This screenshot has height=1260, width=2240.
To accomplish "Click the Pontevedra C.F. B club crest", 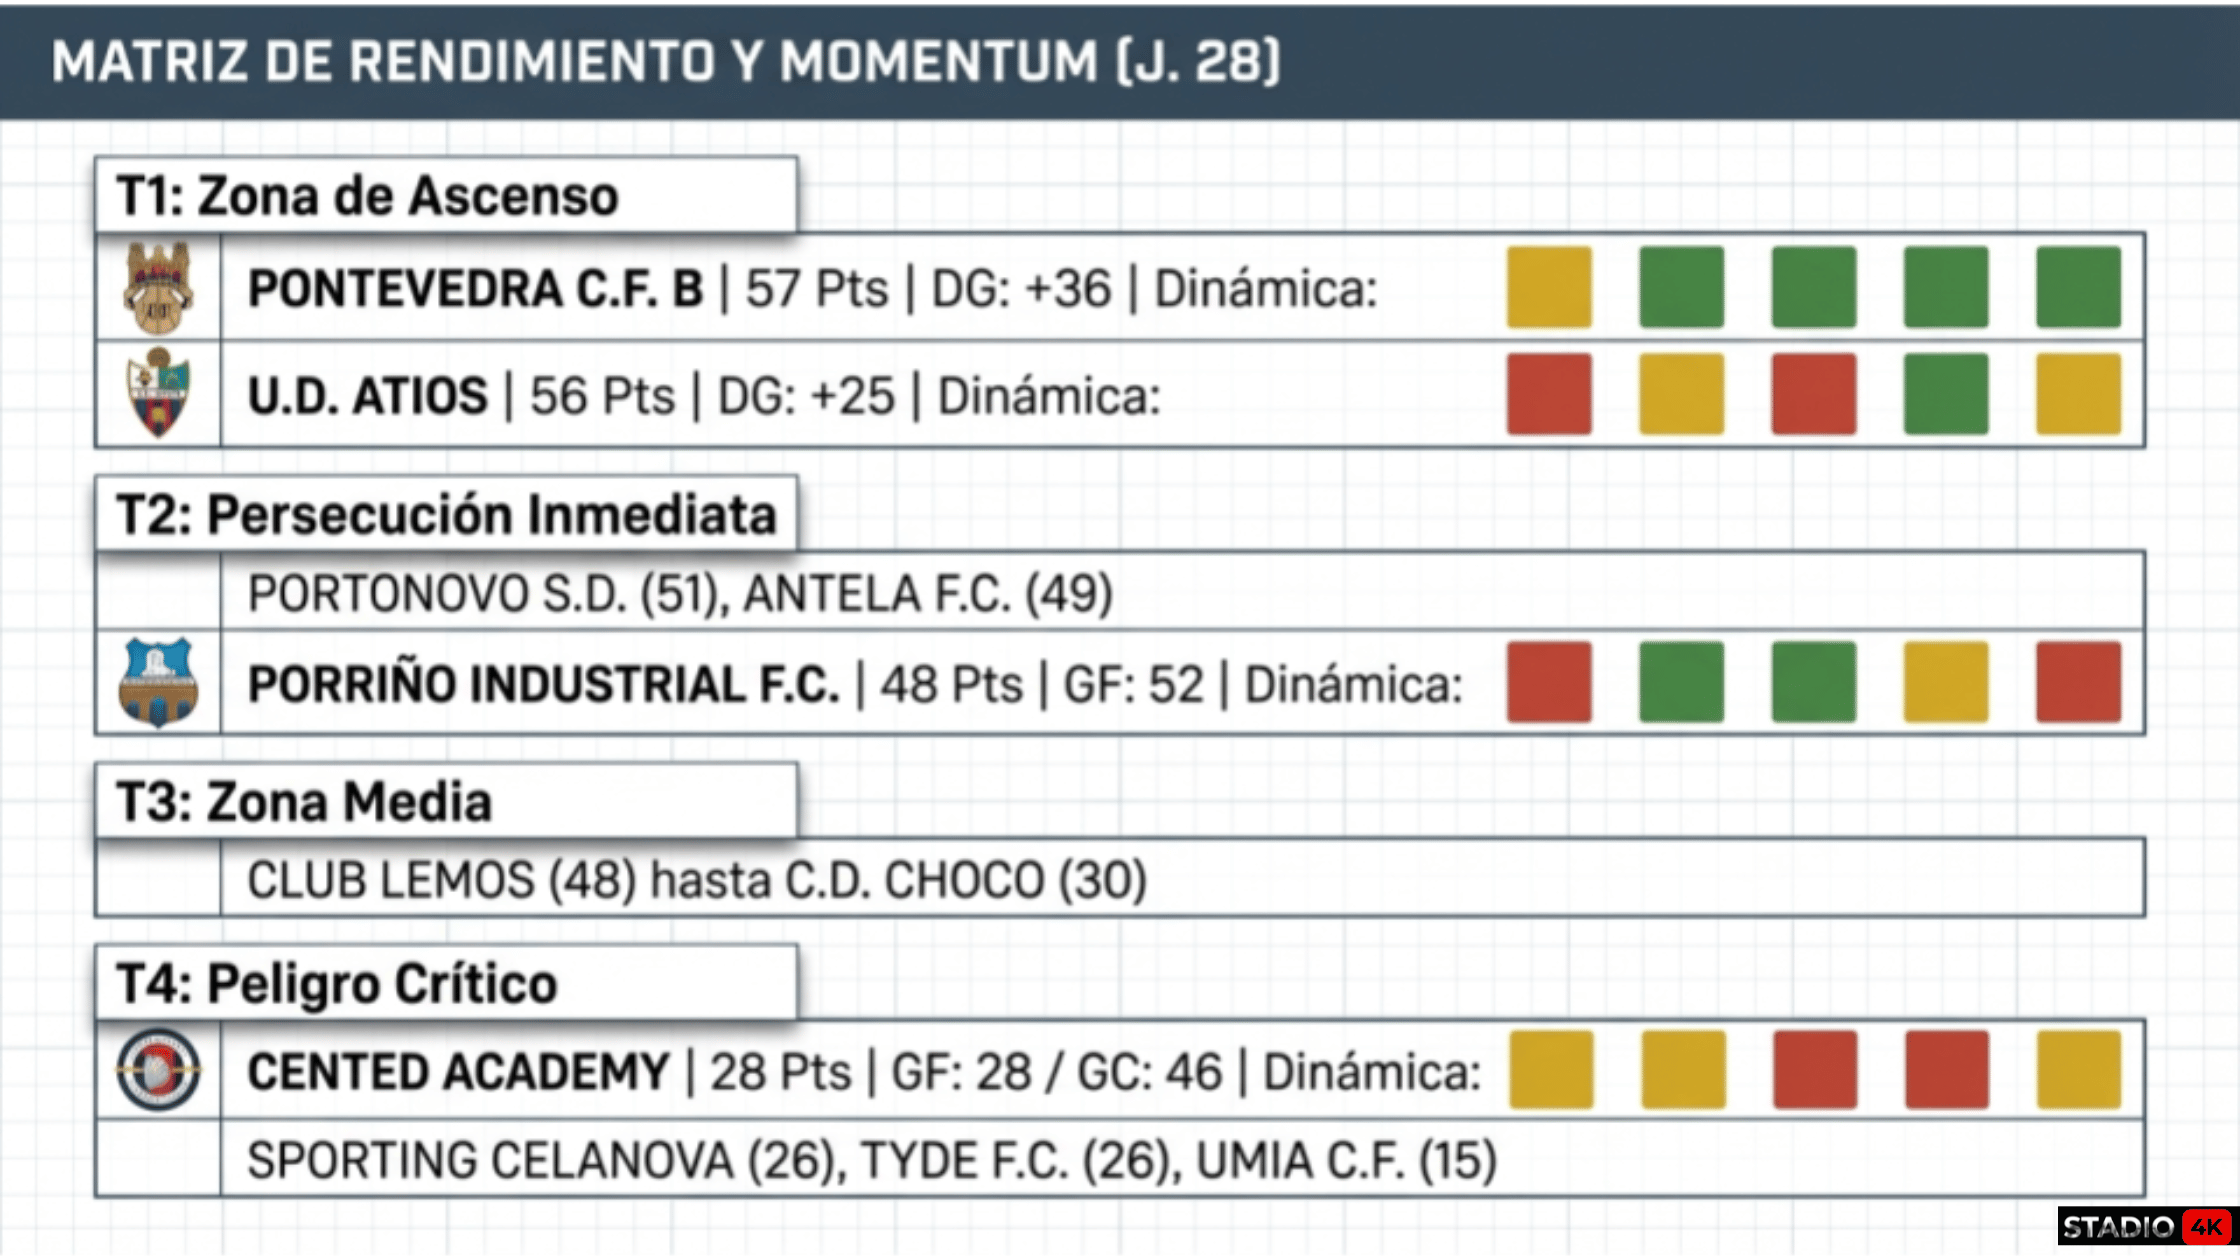I will click(x=158, y=288).
